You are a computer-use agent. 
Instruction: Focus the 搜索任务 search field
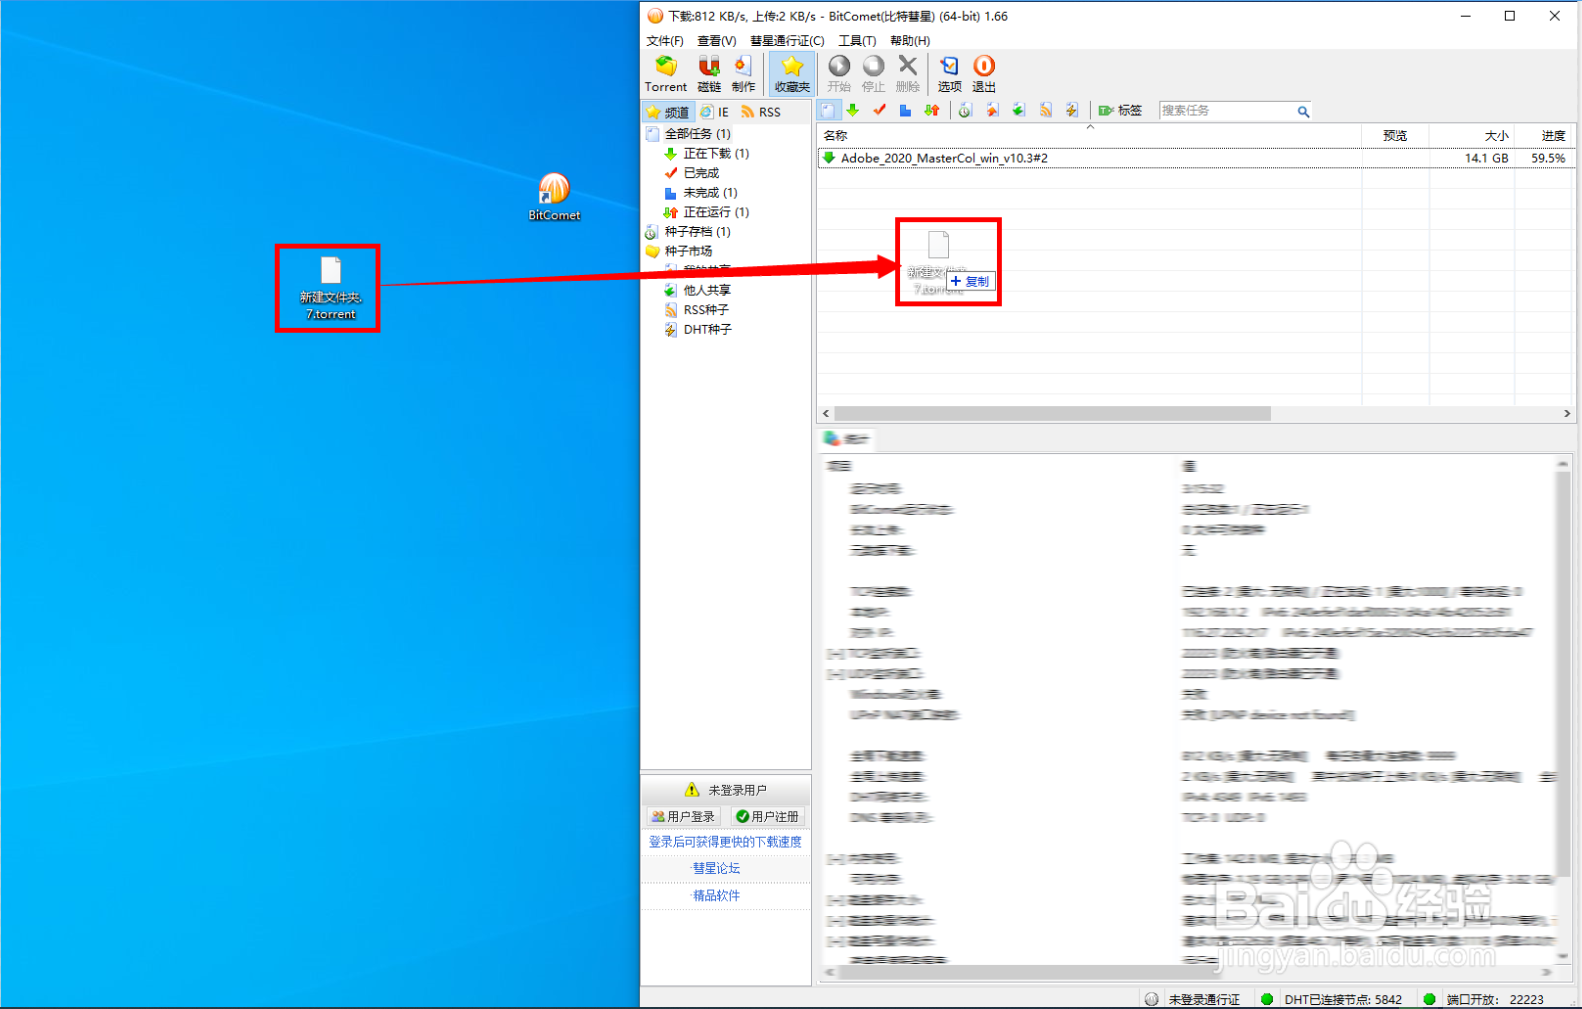click(x=1227, y=110)
